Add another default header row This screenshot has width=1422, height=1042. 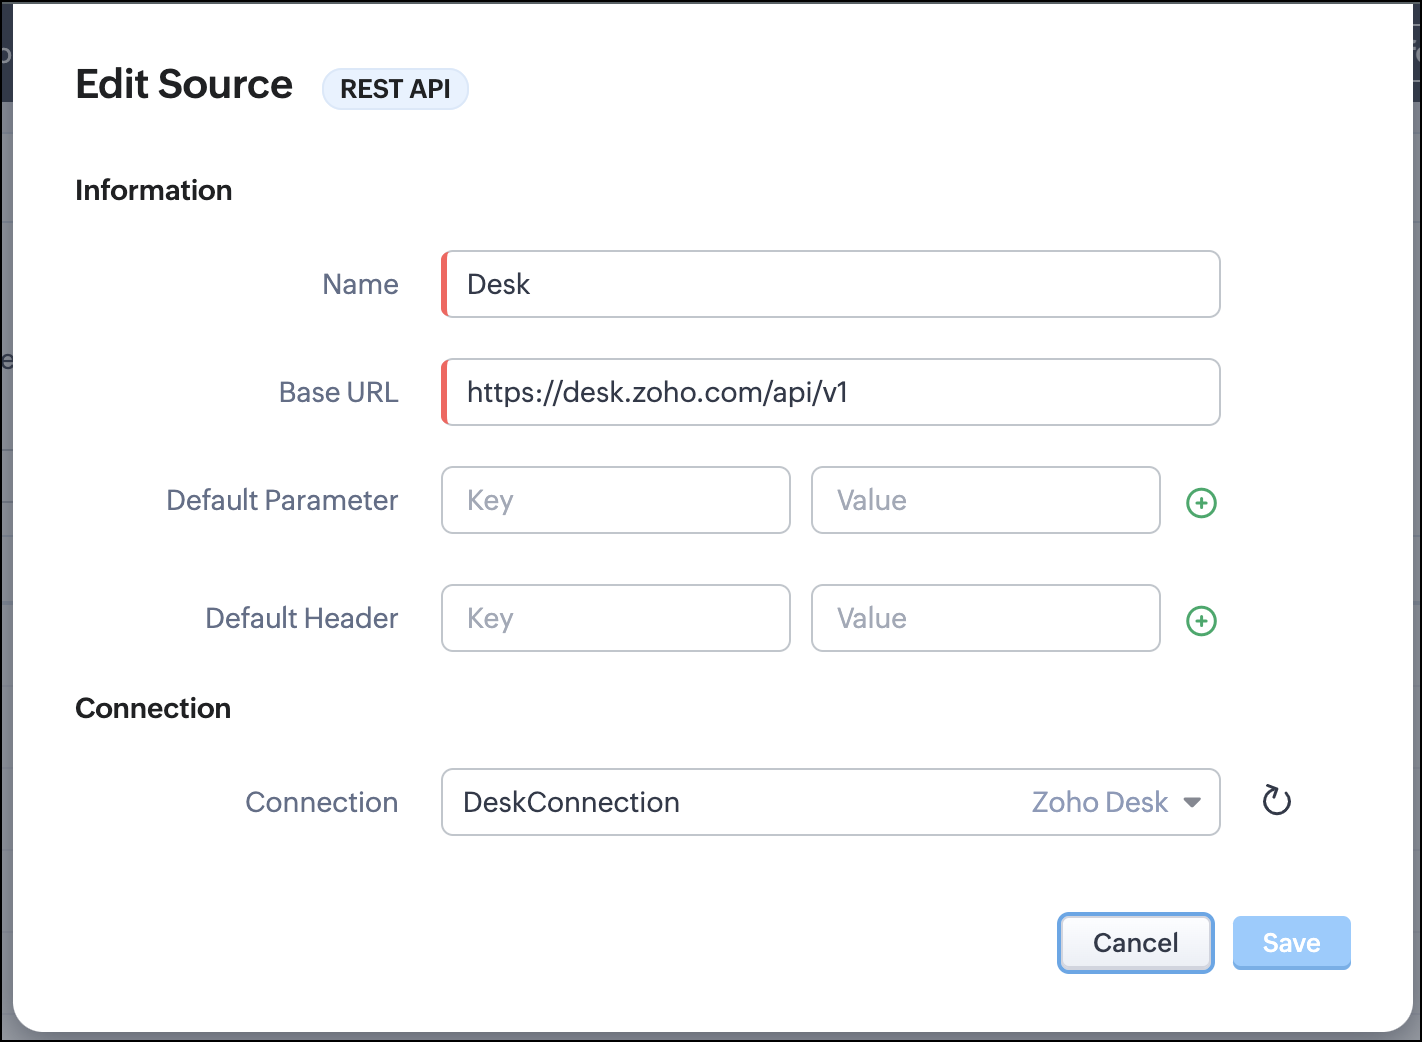[1201, 620]
